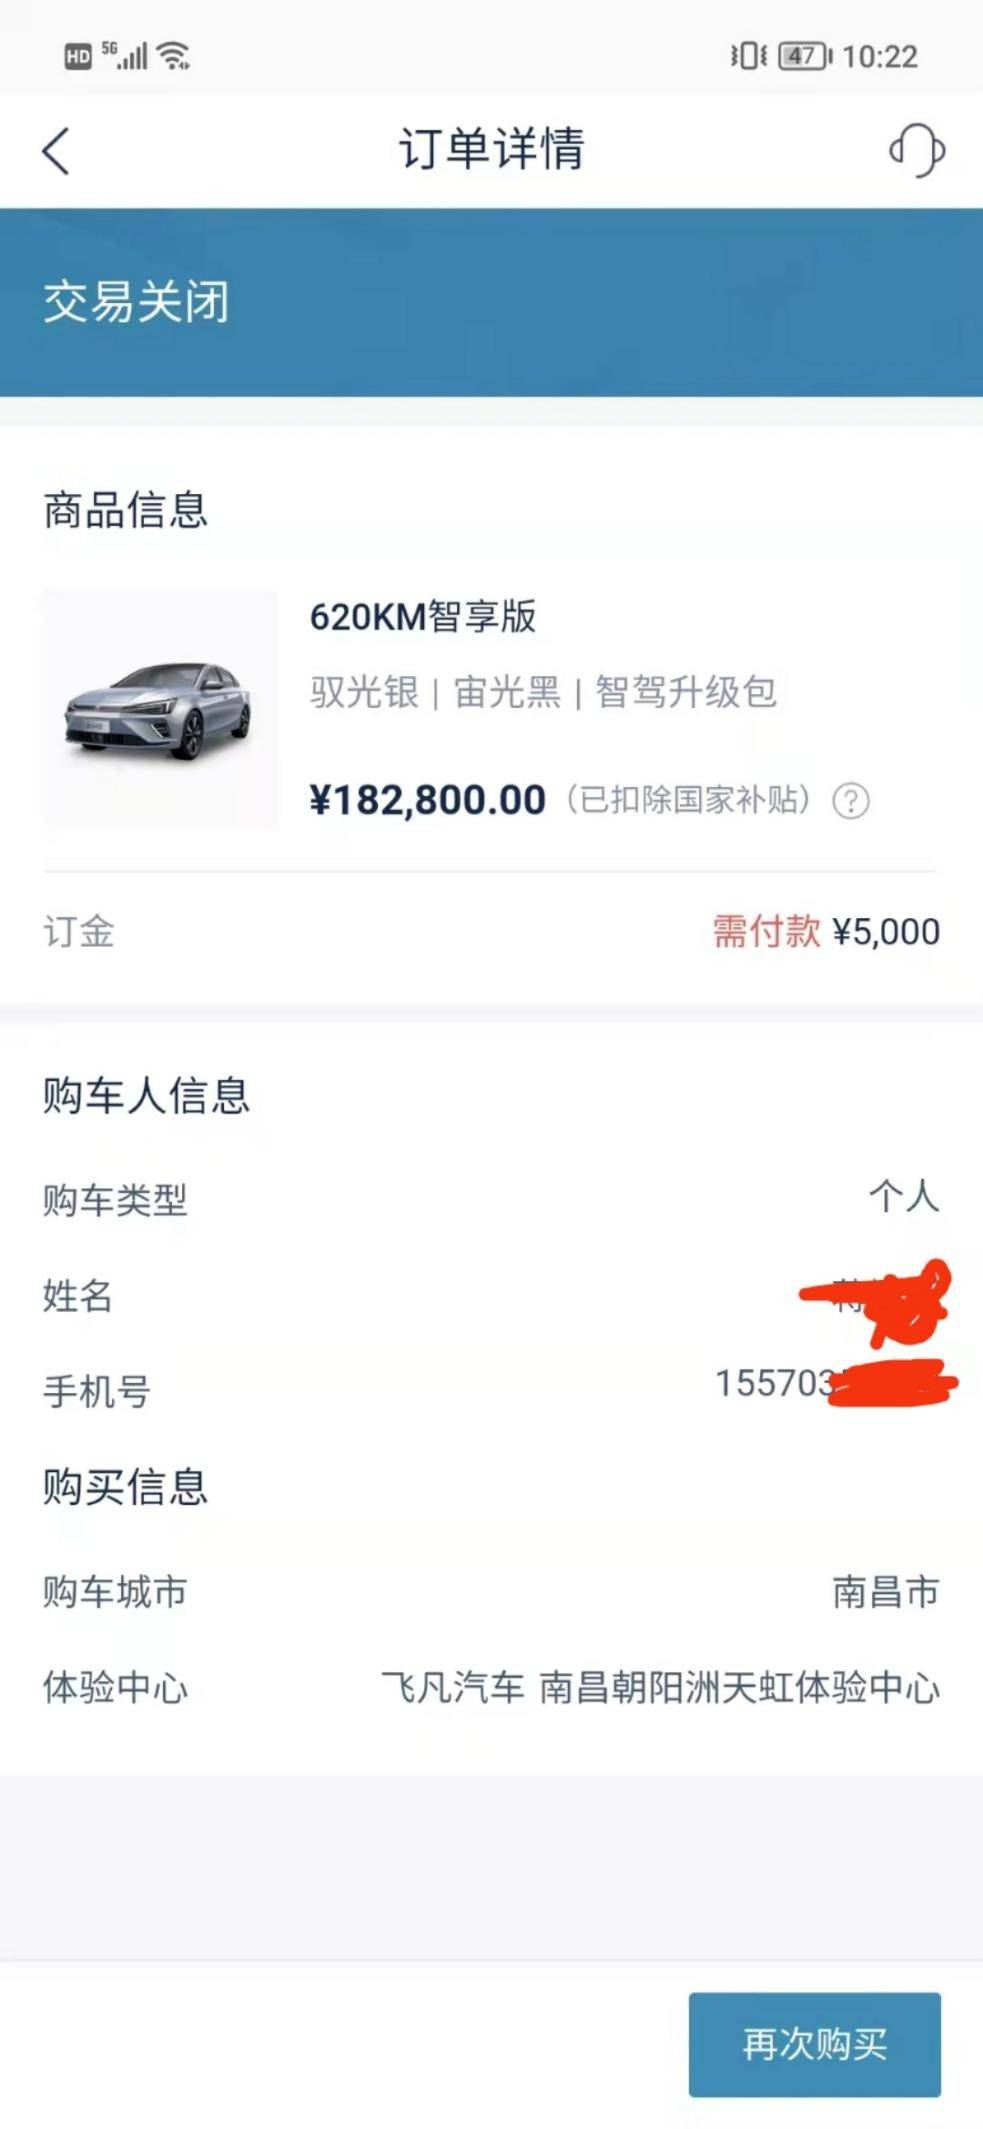Viewport: 983px width, 2129px height.
Task: Tap the vibrate mode icon
Action: tap(747, 56)
